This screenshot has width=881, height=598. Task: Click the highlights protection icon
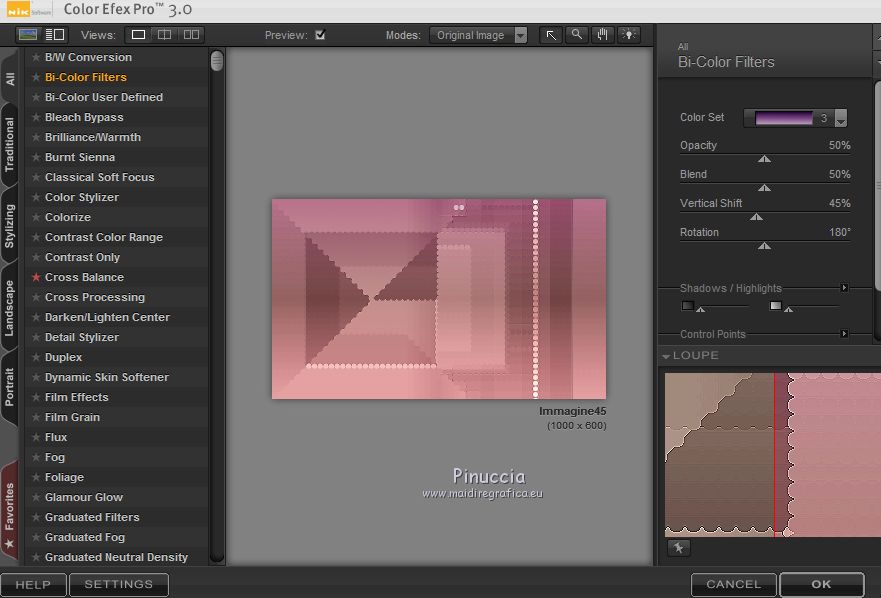pos(775,306)
